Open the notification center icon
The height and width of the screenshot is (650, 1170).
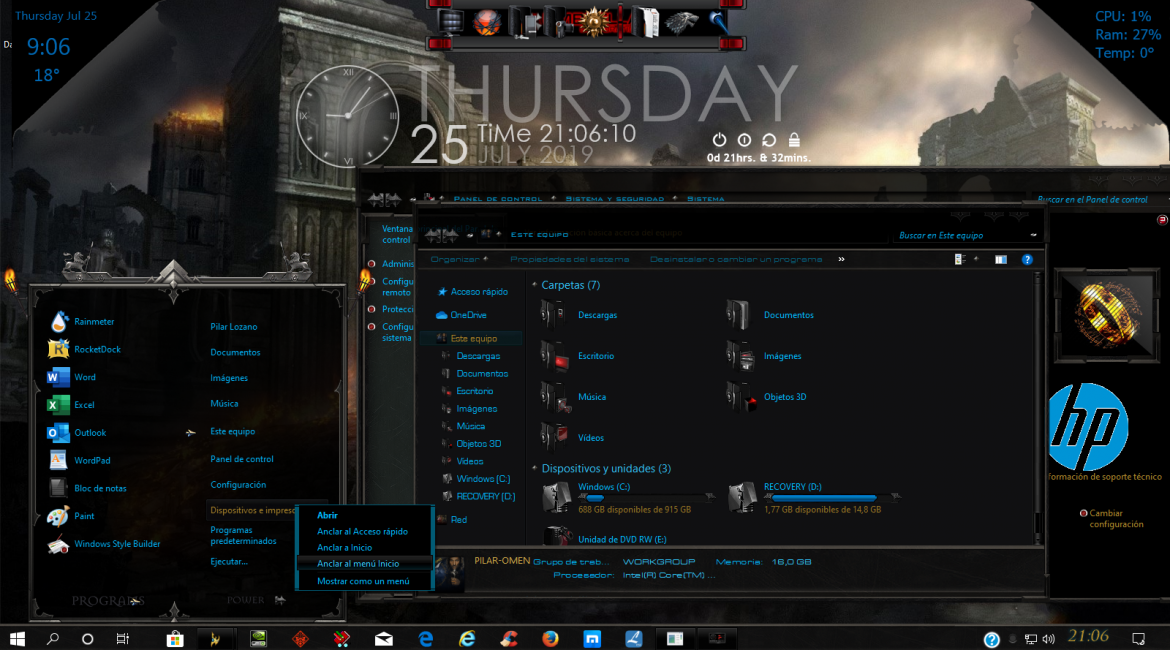(x=1139, y=639)
